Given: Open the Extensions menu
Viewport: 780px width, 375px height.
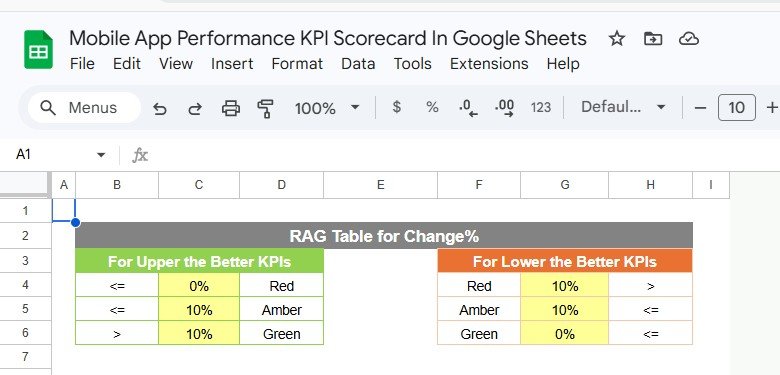Looking at the screenshot, I should [x=489, y=64].
